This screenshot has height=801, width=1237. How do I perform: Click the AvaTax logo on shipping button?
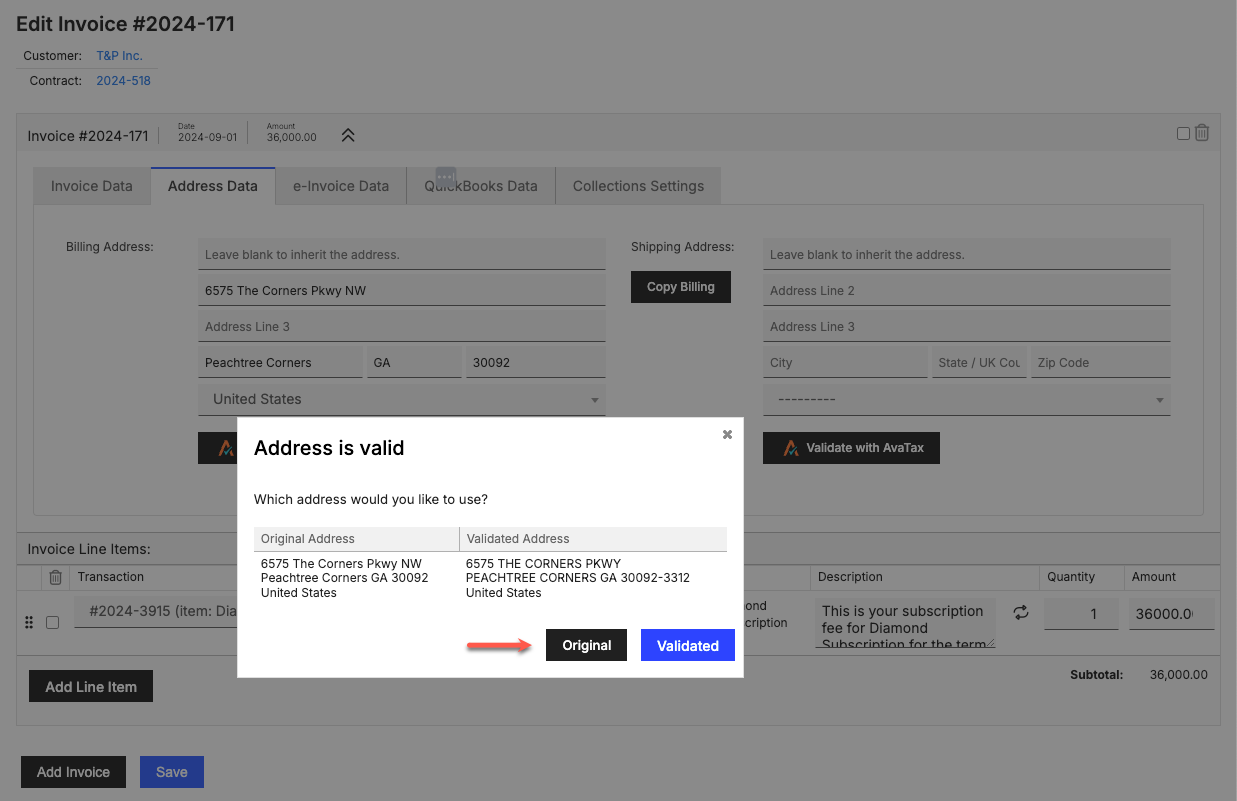791,448
